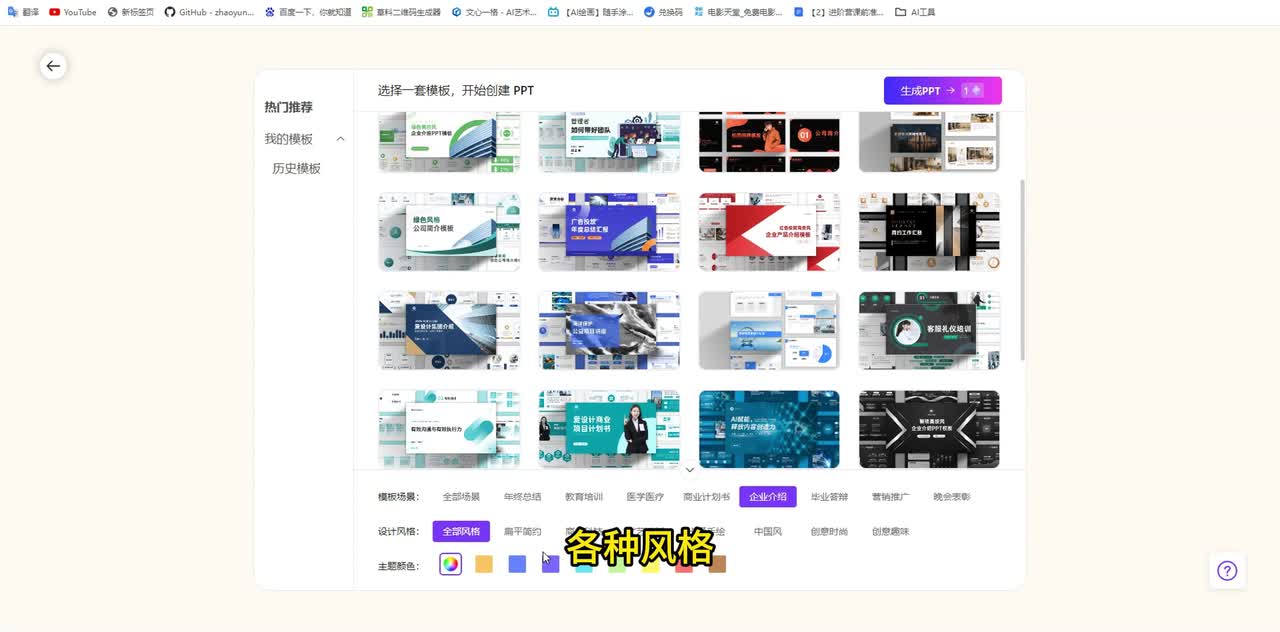
Task: Switch to 企业介绍 scene tab
Action: click(768, 497)
